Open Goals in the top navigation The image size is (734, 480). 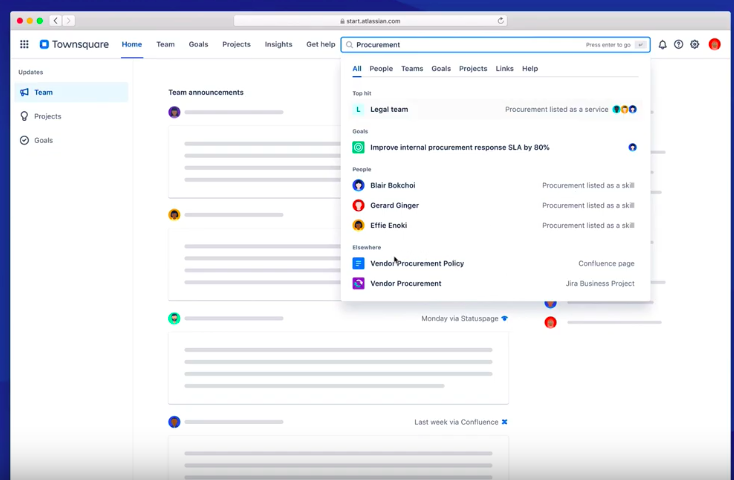(198, 44)
